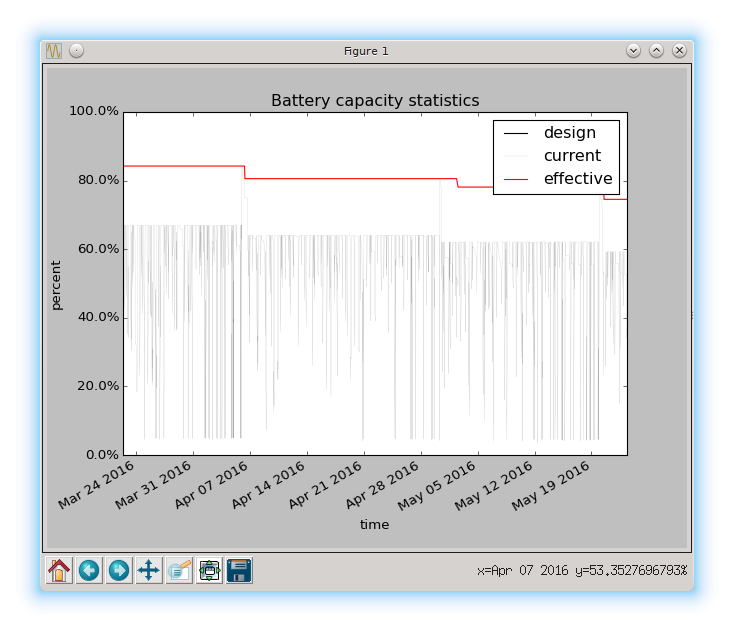Save the figure with the floppy disk icon

(x=239, y=571)
